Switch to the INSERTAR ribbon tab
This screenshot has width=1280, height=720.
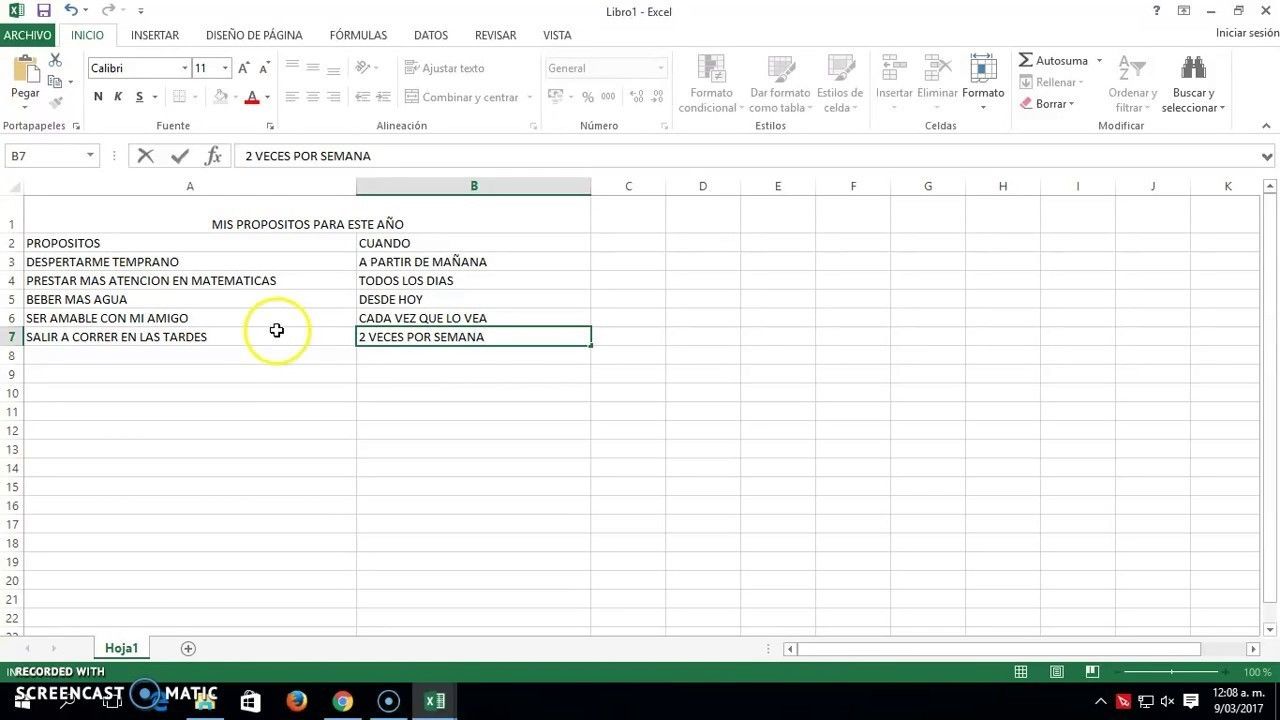155,35
